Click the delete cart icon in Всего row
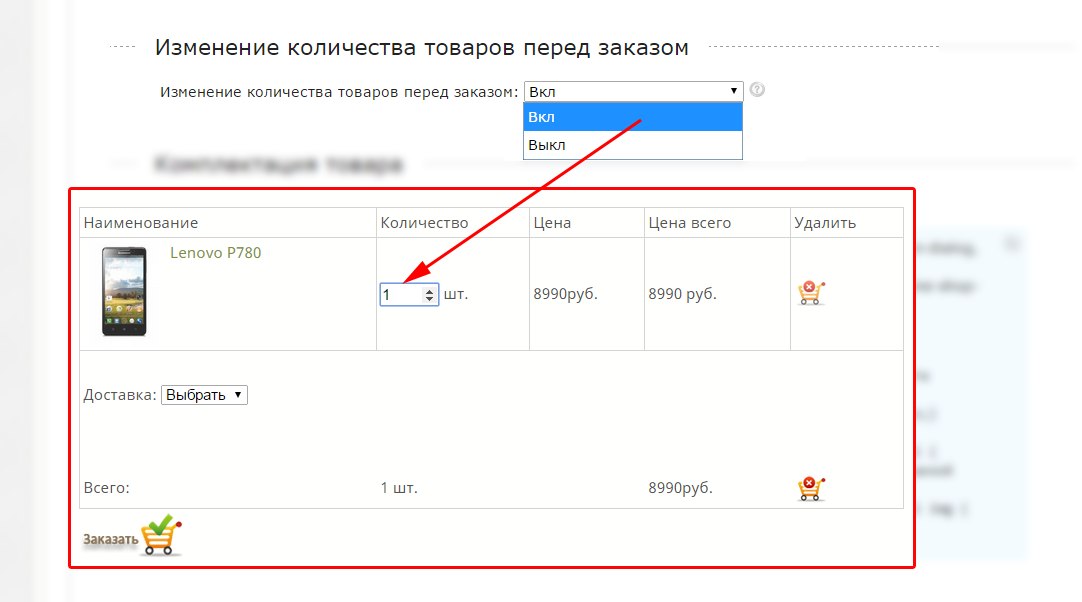This screenshot has height=602, width=1082. click(810, 488)
